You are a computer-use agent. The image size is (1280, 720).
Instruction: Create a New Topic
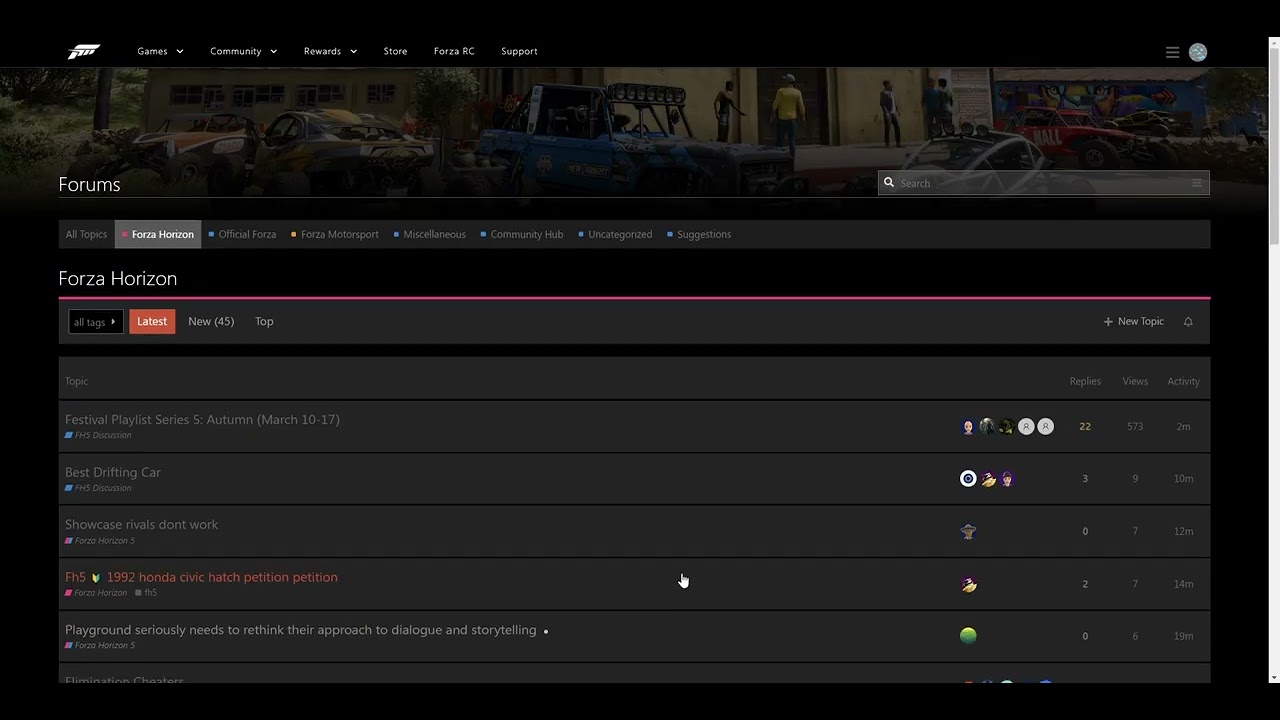[x=1134, y=322]
